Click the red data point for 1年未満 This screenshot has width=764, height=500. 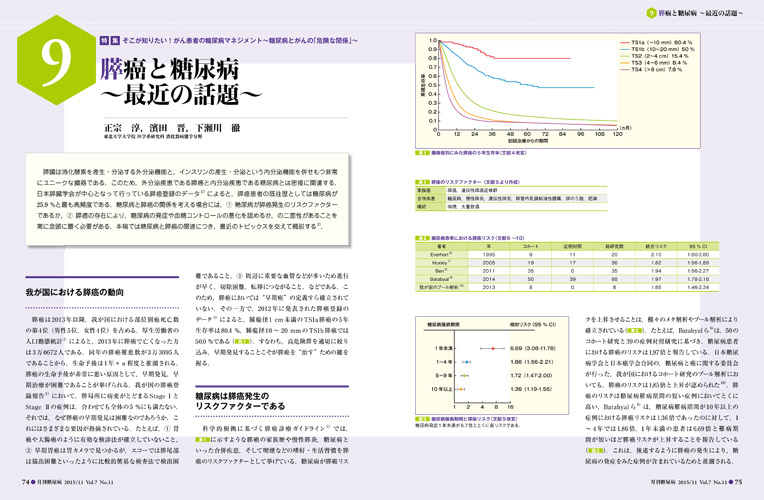[x=493, y=348]
